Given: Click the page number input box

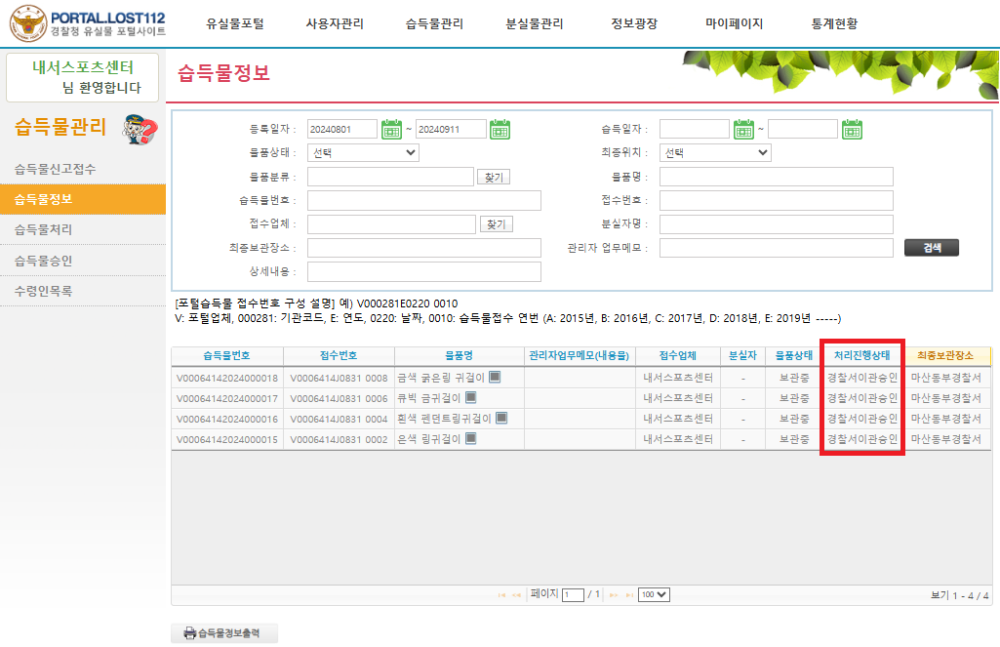Looking at the screenshot, I should point(573,595).
